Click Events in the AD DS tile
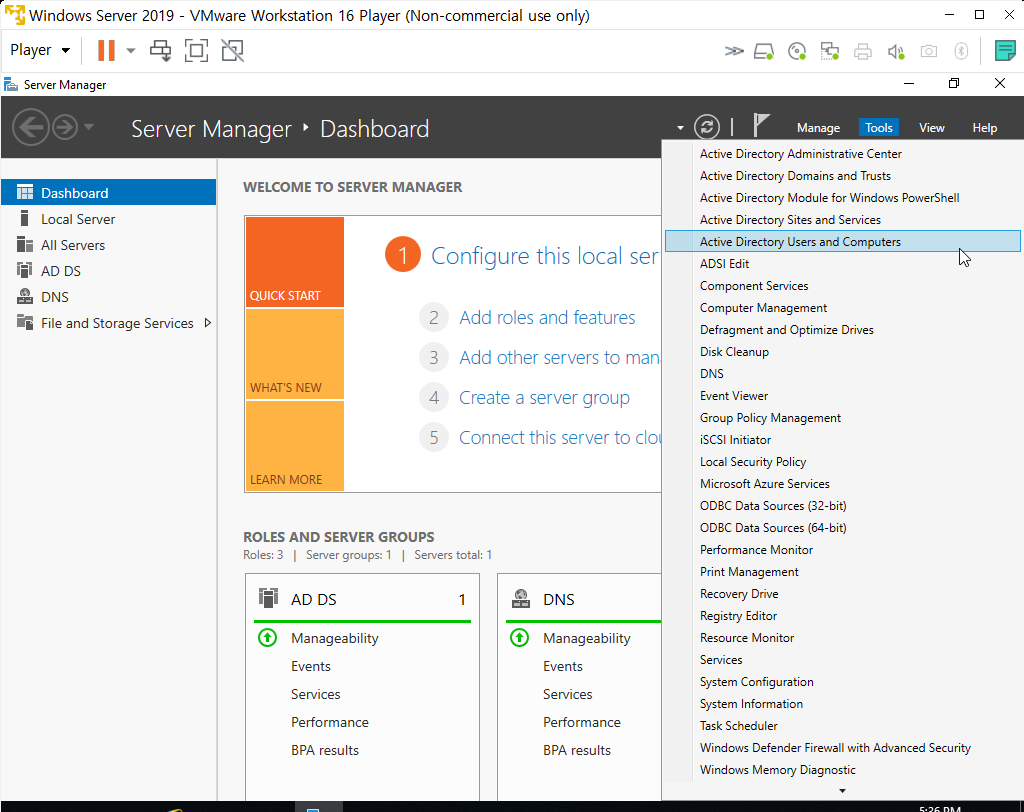Viewport: 1024px width, 812px height. tap(311, 666)
